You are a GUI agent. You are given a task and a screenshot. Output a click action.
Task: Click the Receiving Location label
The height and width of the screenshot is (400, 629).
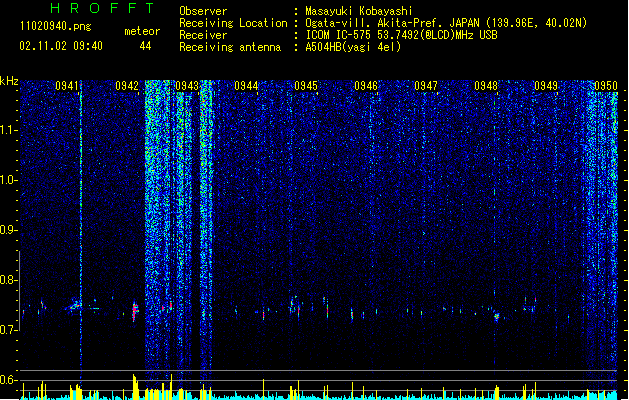point(233,23)
